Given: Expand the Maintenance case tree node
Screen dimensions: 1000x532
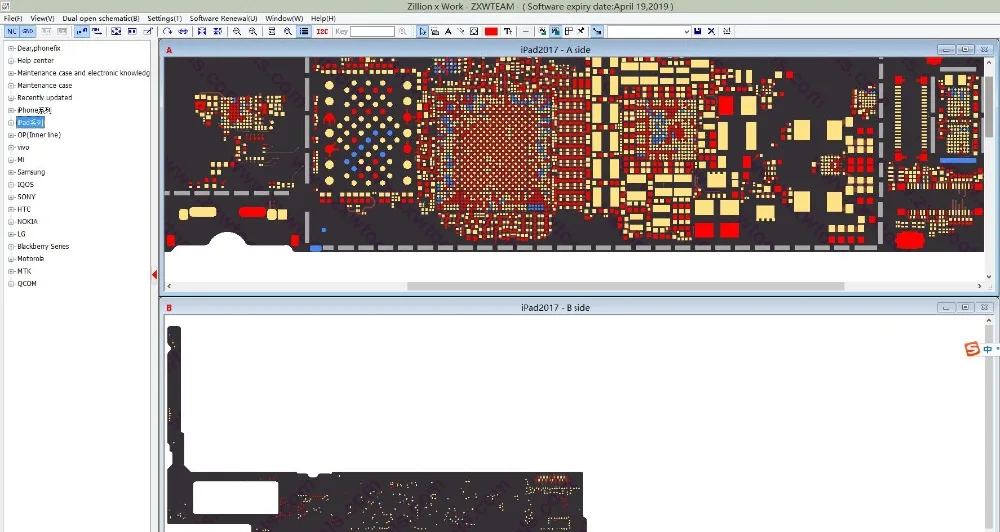Looking at the screenshot, I should point(11,85).
